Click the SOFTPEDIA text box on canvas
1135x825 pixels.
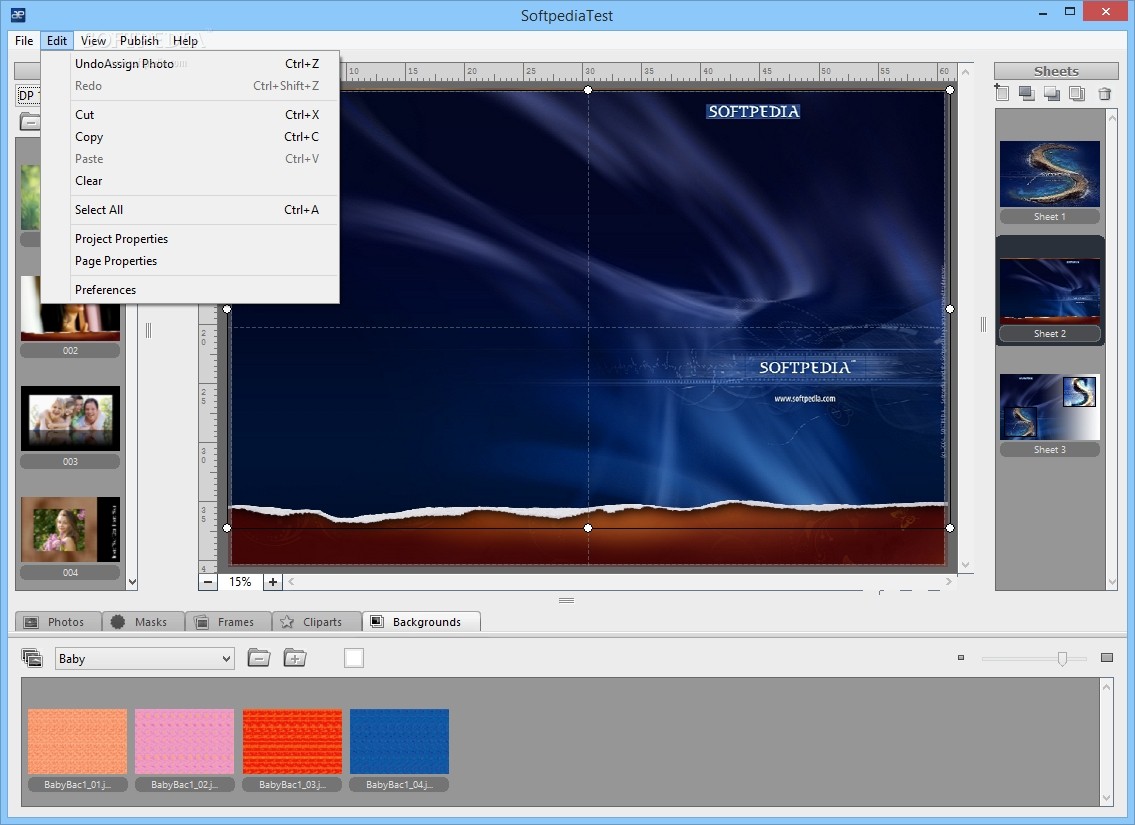click(x=754, y=111)
